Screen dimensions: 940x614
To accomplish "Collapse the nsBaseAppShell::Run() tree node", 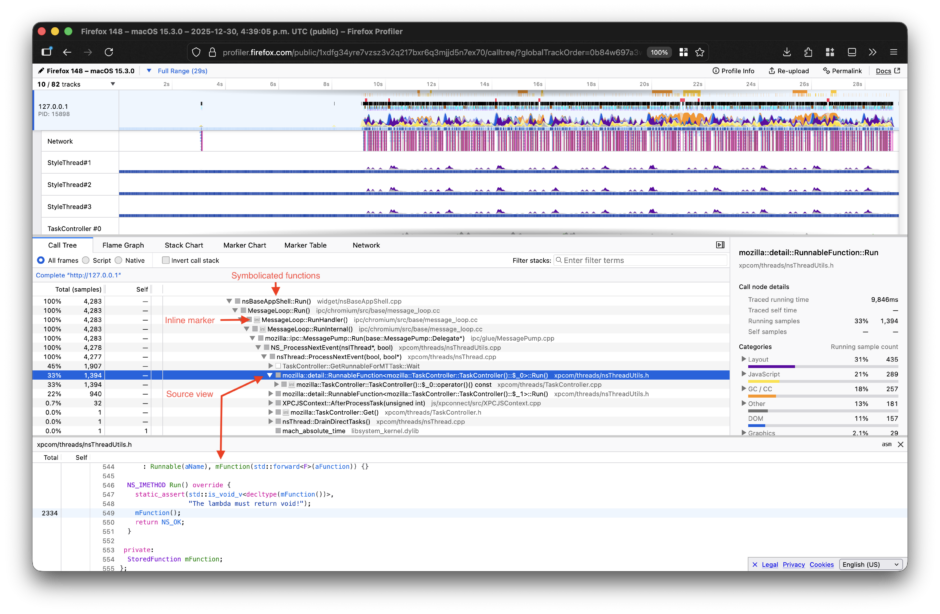I will click(x=229, y=301).
